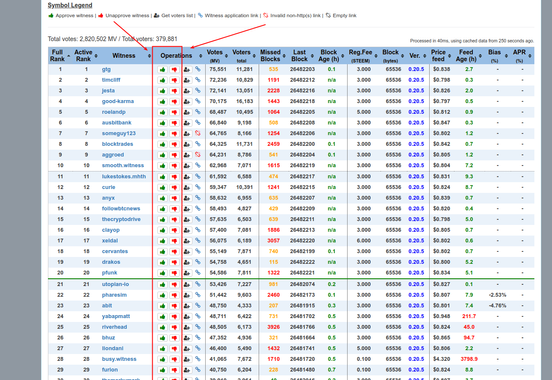Viewport: 552px width, 380px height.
Task: Click invalid link icon for someguy123
Action: pos(198,133)
